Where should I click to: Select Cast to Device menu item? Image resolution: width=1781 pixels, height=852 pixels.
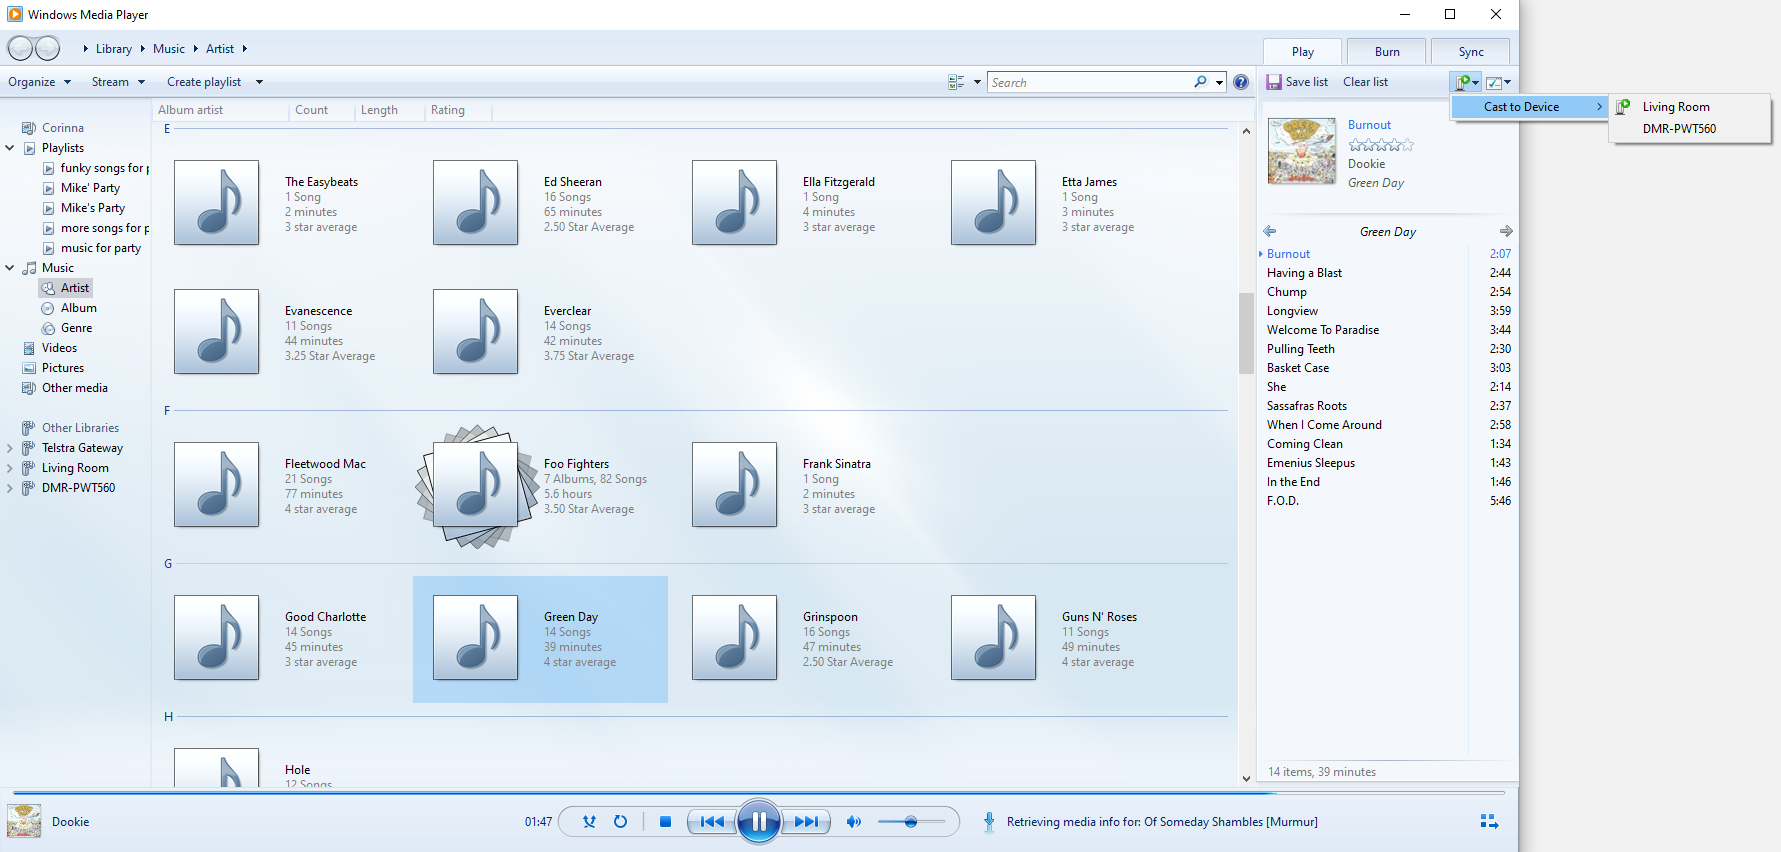pyautogui.click(x=1530, y=107)
